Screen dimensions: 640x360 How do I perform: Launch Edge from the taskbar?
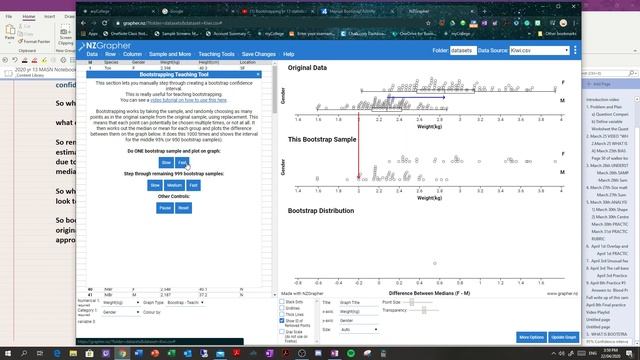click(x=57, y=353)
